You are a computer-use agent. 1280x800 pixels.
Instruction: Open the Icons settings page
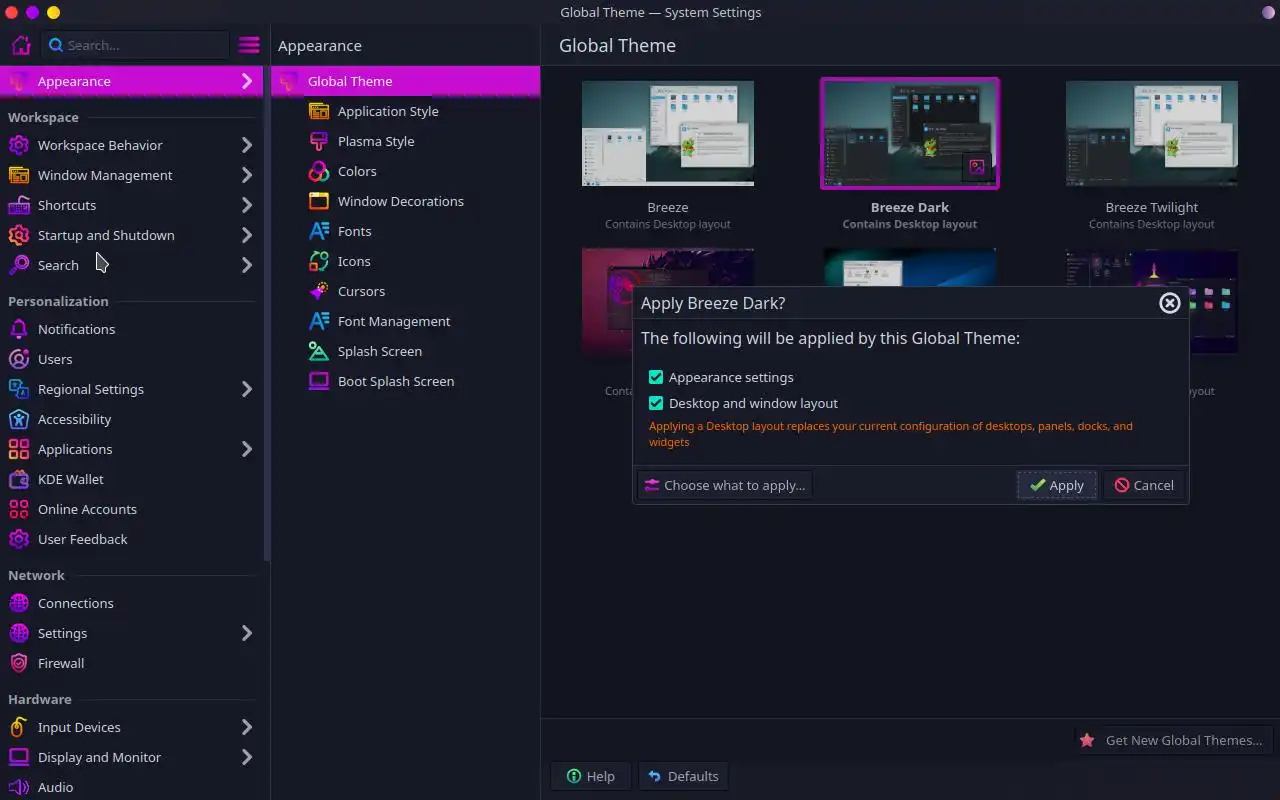tap(405, 261)
